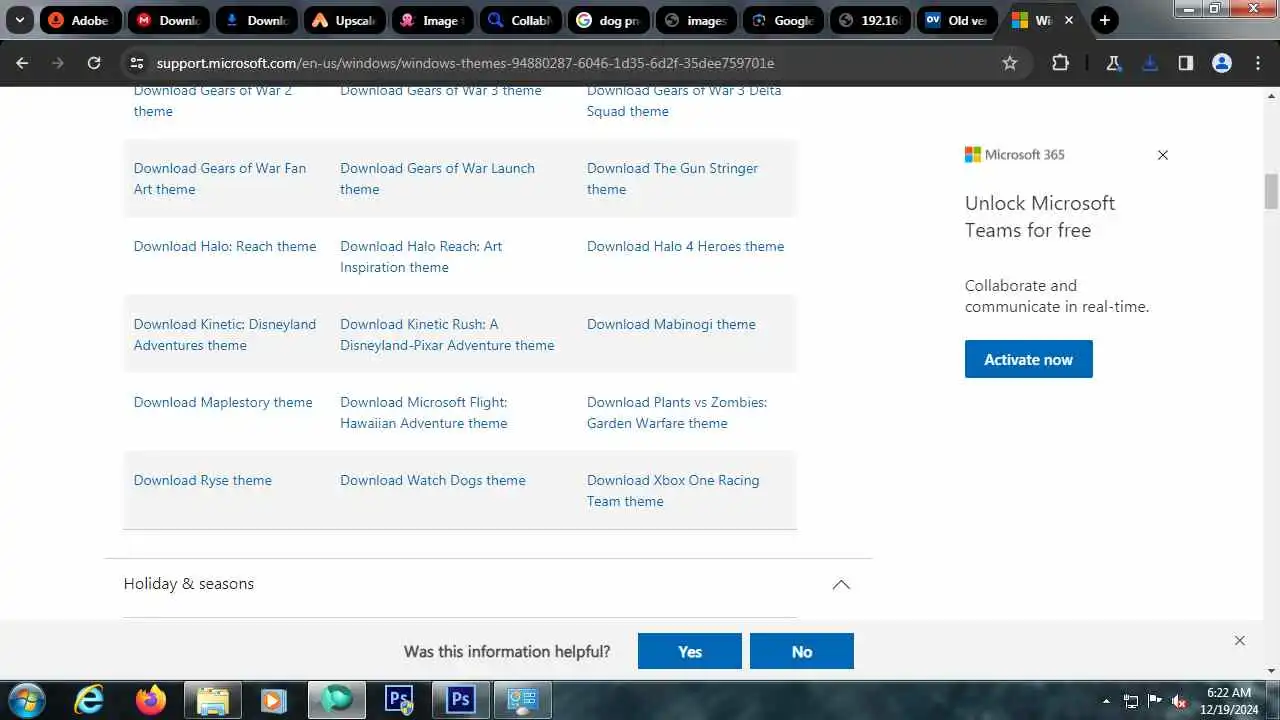Screen dimensions: 1280x720
Task: Launch Internet Explorer from the taskbar
Action: [x=89, y=700]
